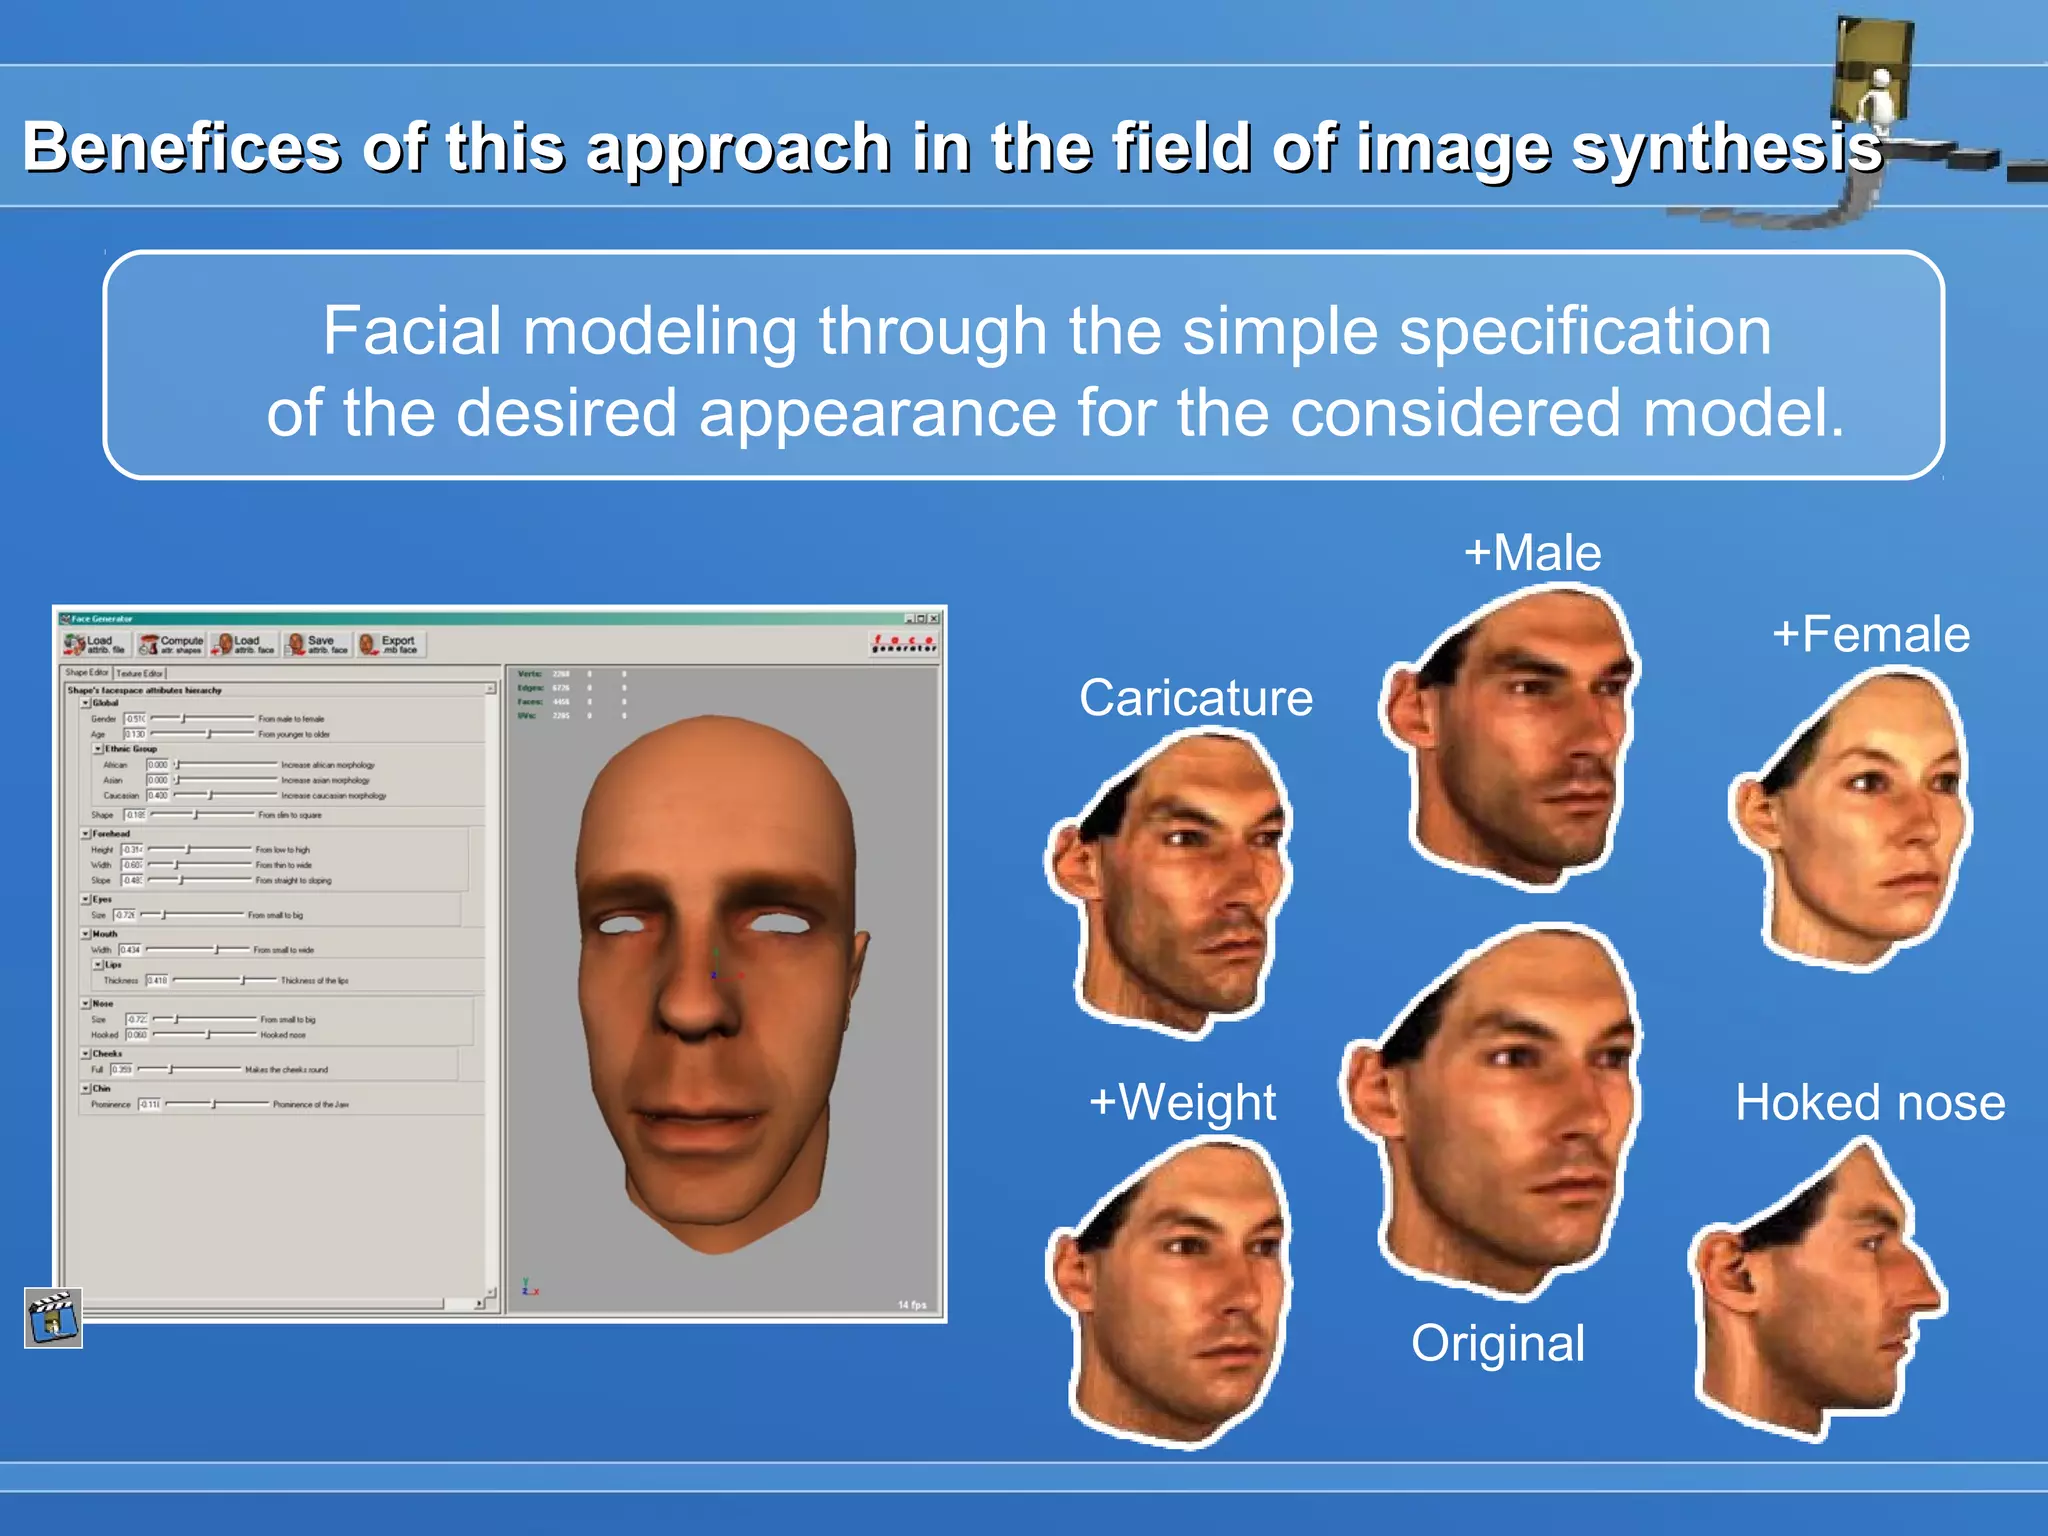Click the +Male face image
This screenshot has height=1536, width=2048.
tap(1510, 738)
